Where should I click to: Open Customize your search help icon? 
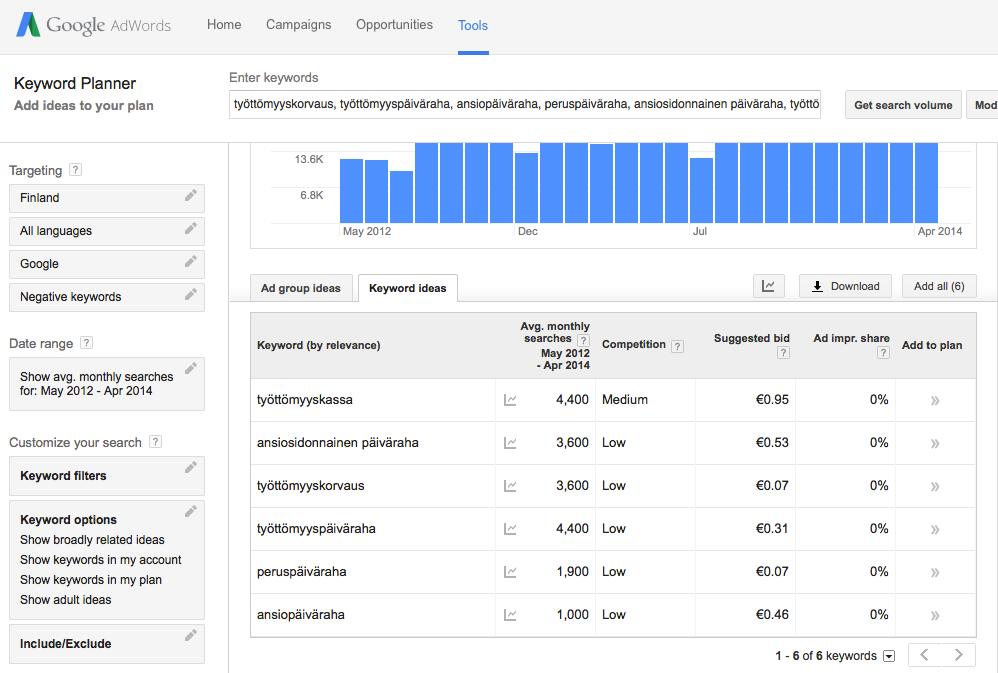coord(155,441)
